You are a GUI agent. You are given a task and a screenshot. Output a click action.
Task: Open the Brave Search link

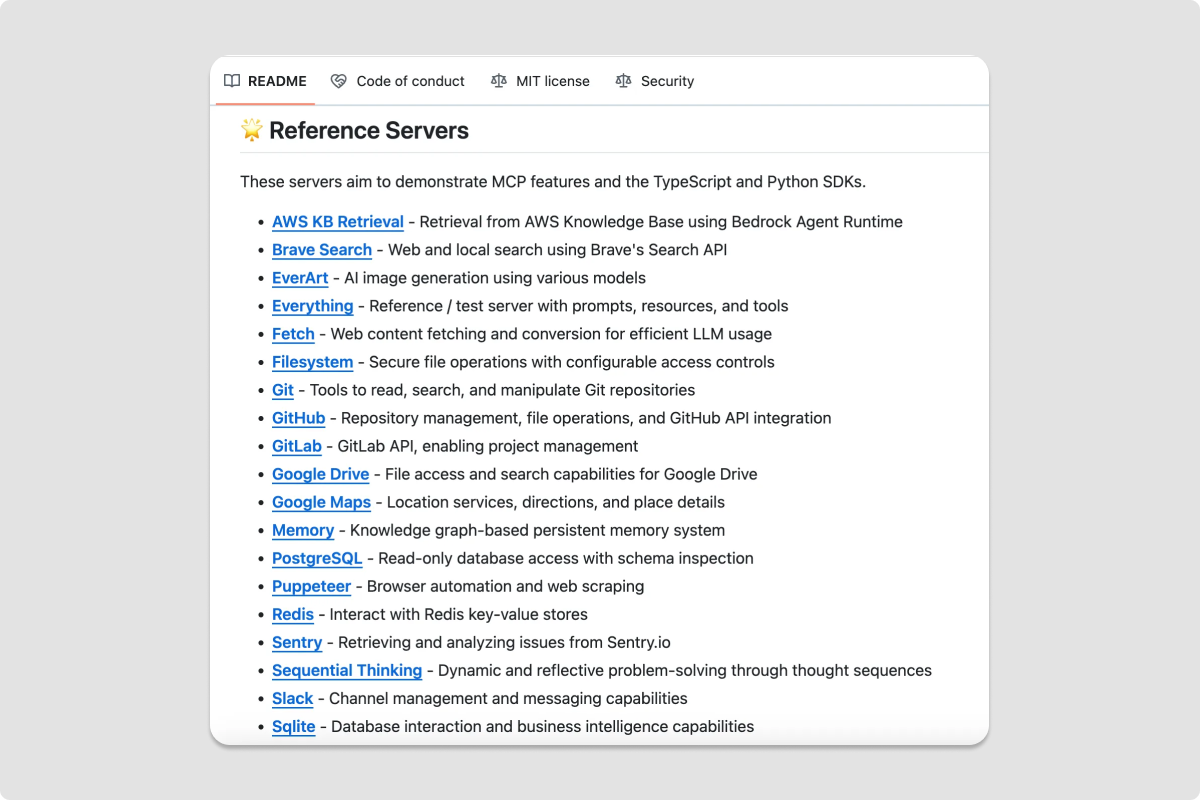click(322, 250)
